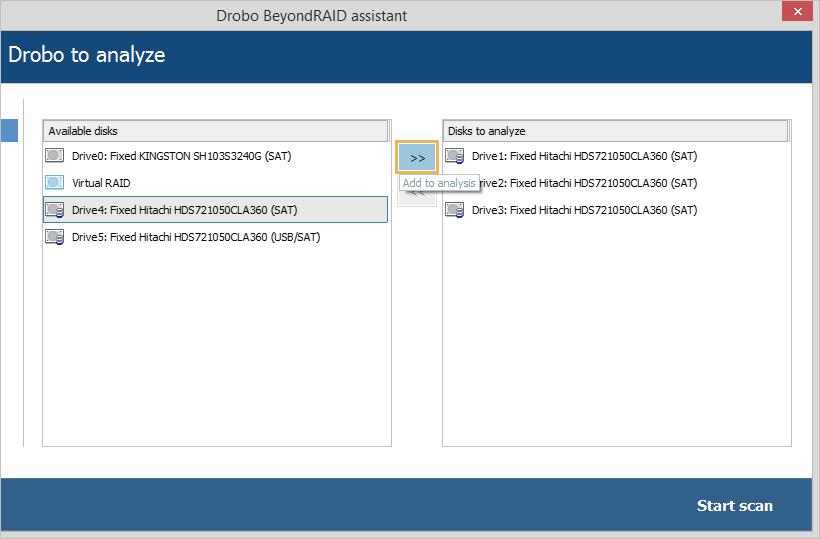The width and height of the screenshot is (820, 539).
Task: Select the Drive5 Hitachi (USB/SAT) label text
Action: tap(196, 237)
